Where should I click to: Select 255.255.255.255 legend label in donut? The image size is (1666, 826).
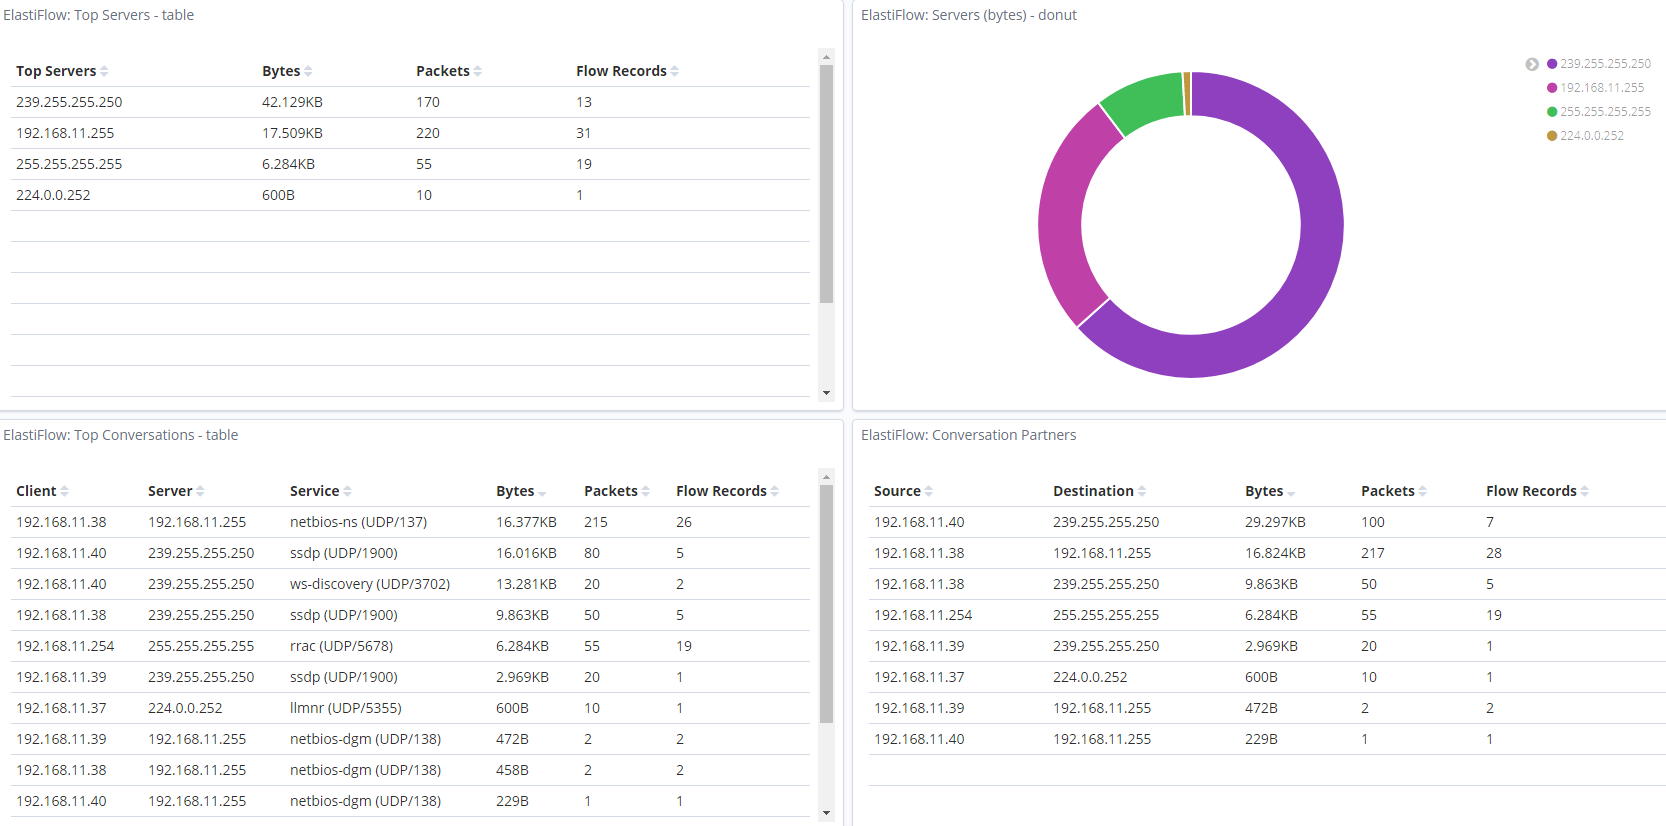coord(1605,112)
